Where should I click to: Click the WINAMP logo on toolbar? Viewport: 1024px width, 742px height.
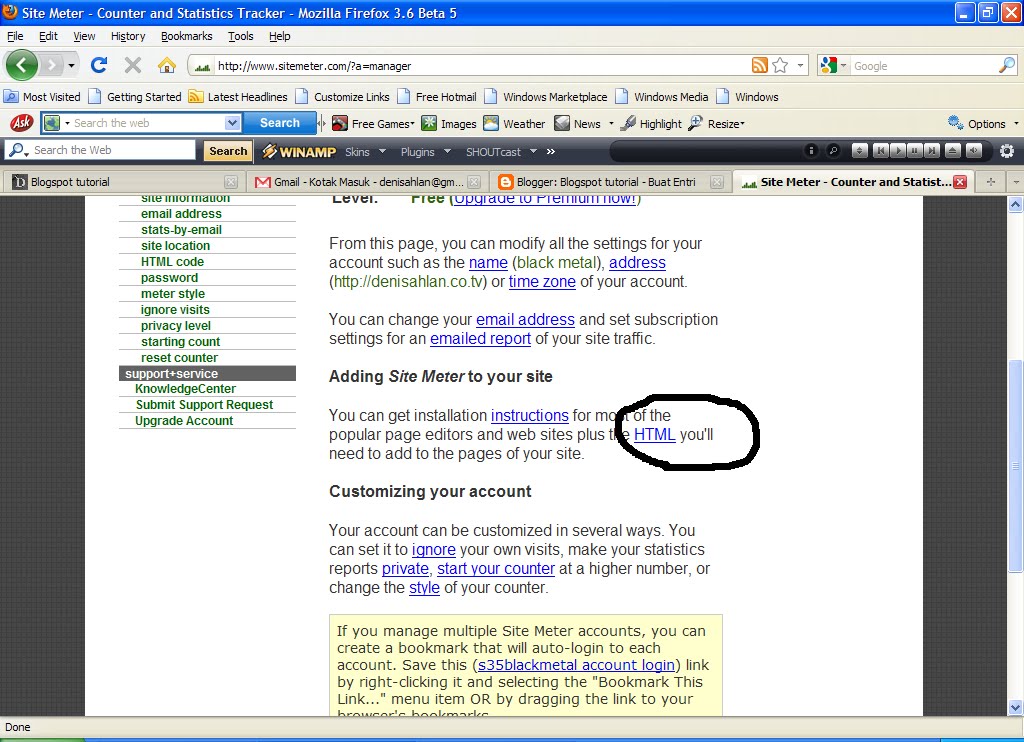click(298, 152)
